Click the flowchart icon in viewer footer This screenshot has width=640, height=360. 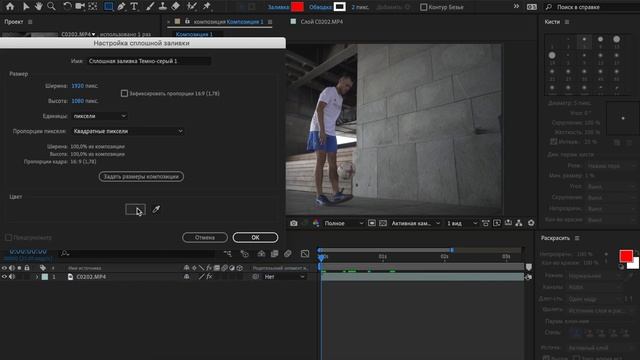[x=519, y=223]
